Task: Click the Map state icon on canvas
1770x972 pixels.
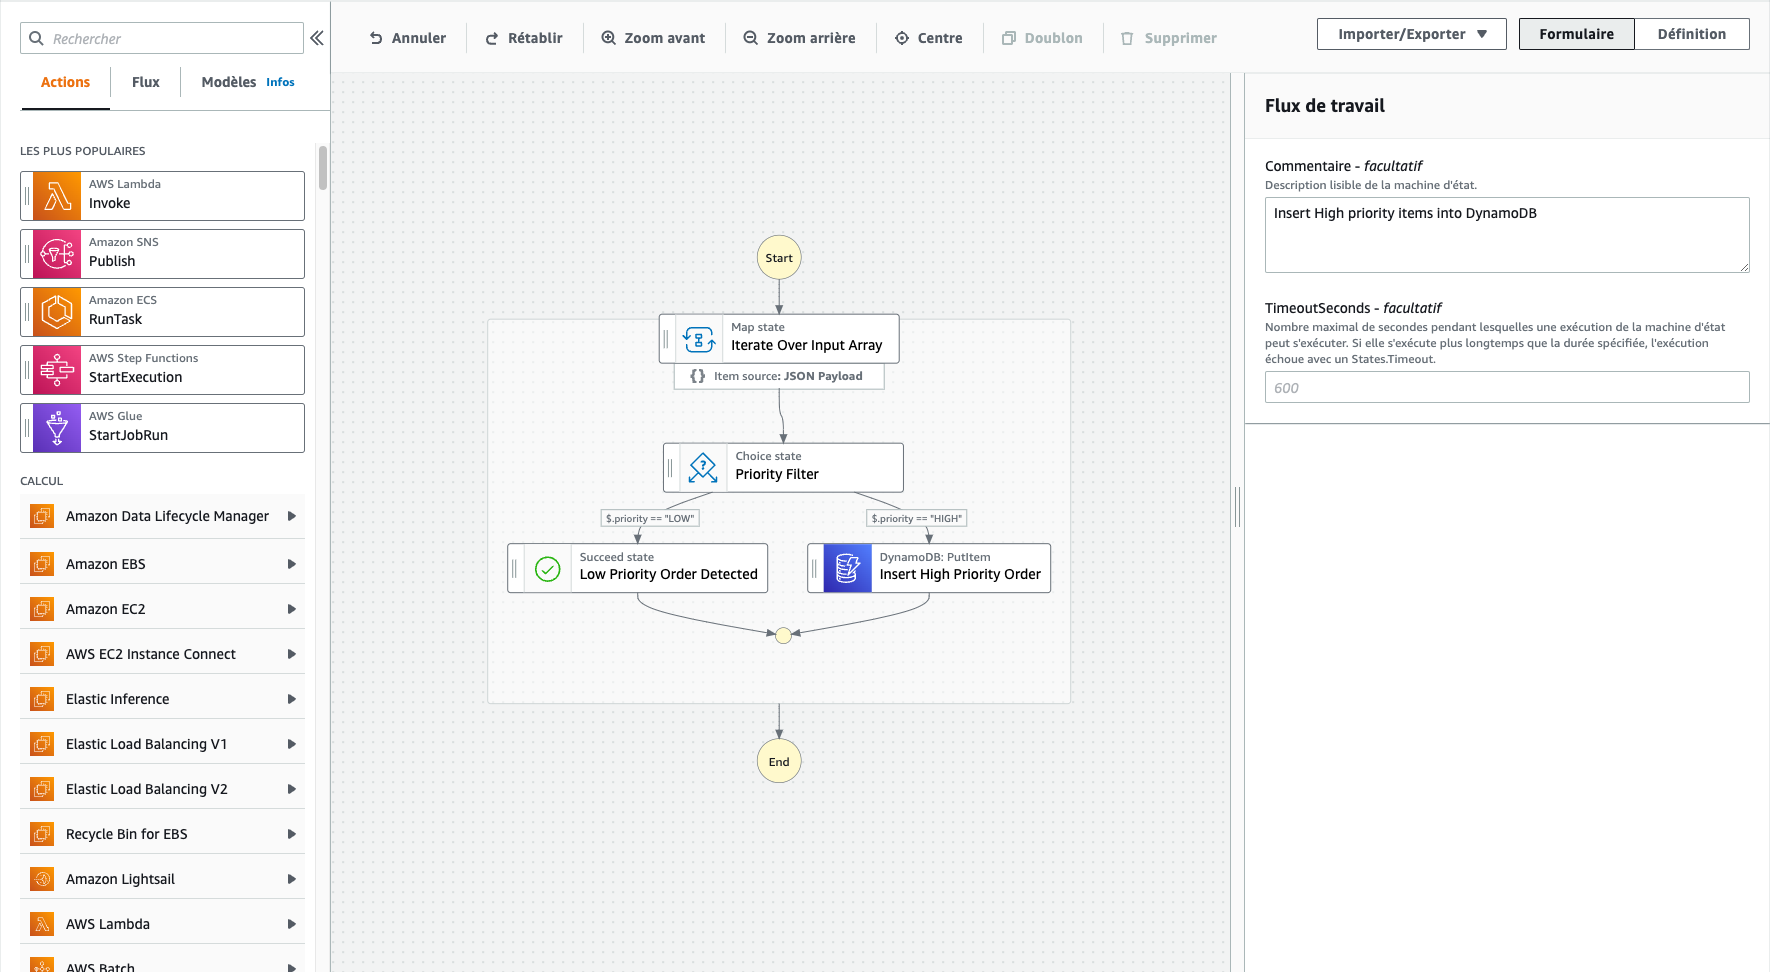Action: [x=699, y=339]
